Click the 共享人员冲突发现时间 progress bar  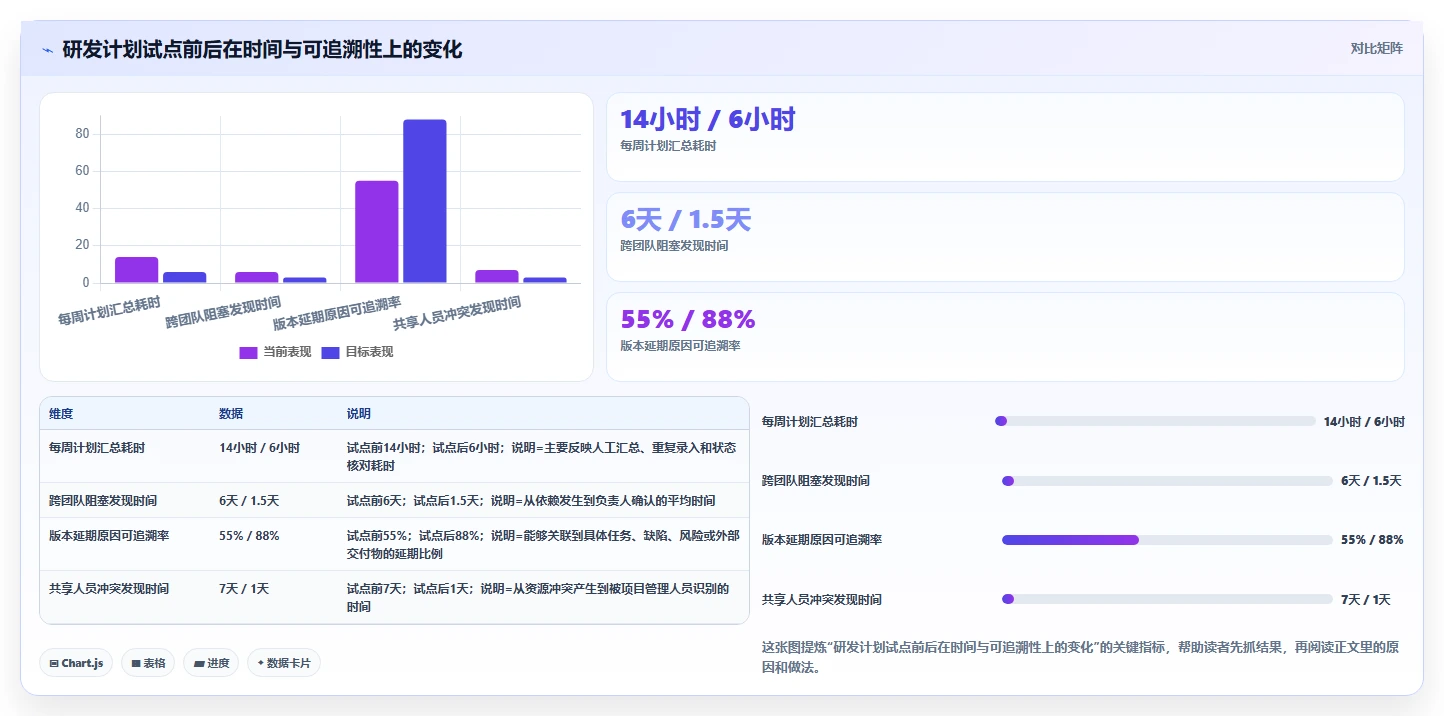1167,599
